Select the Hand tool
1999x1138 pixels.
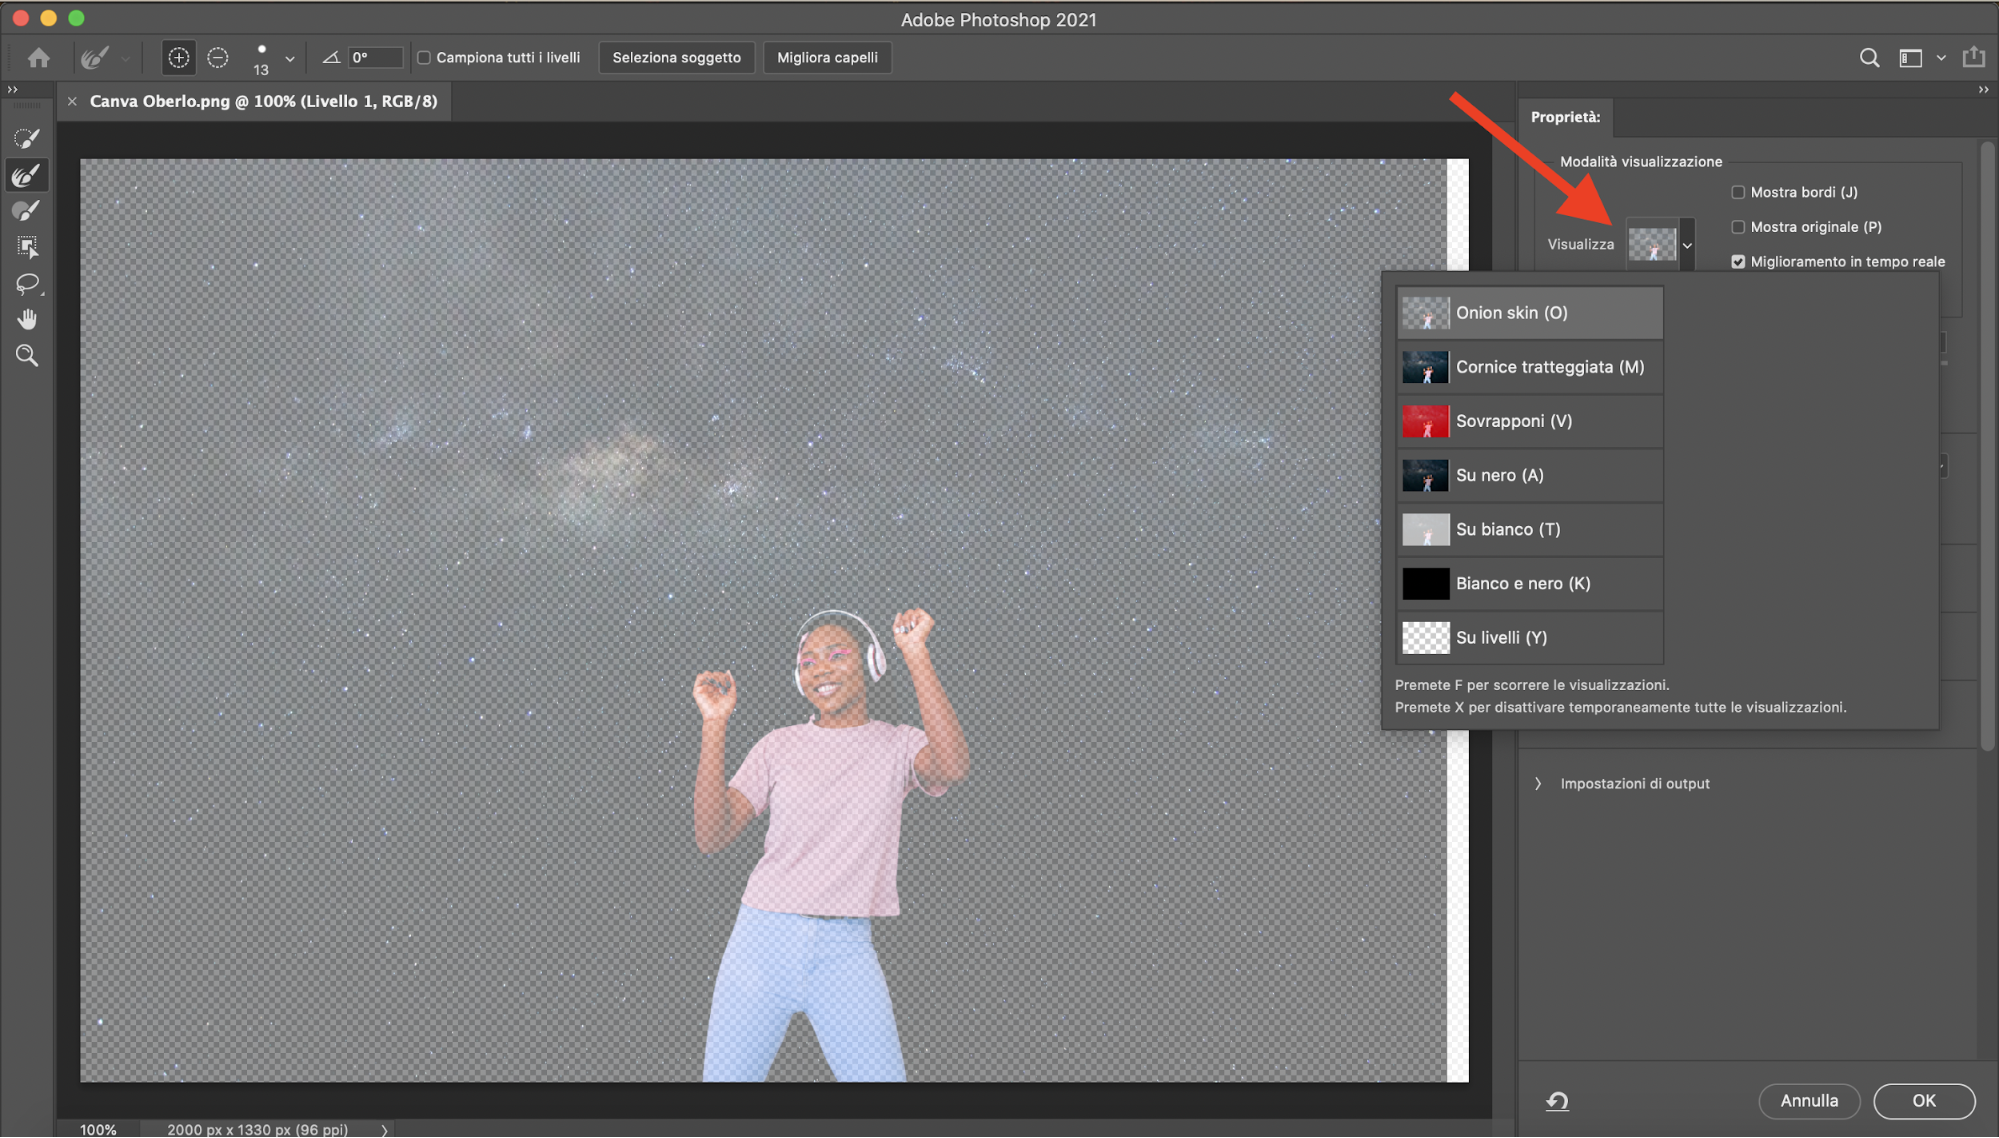[27, 320]
